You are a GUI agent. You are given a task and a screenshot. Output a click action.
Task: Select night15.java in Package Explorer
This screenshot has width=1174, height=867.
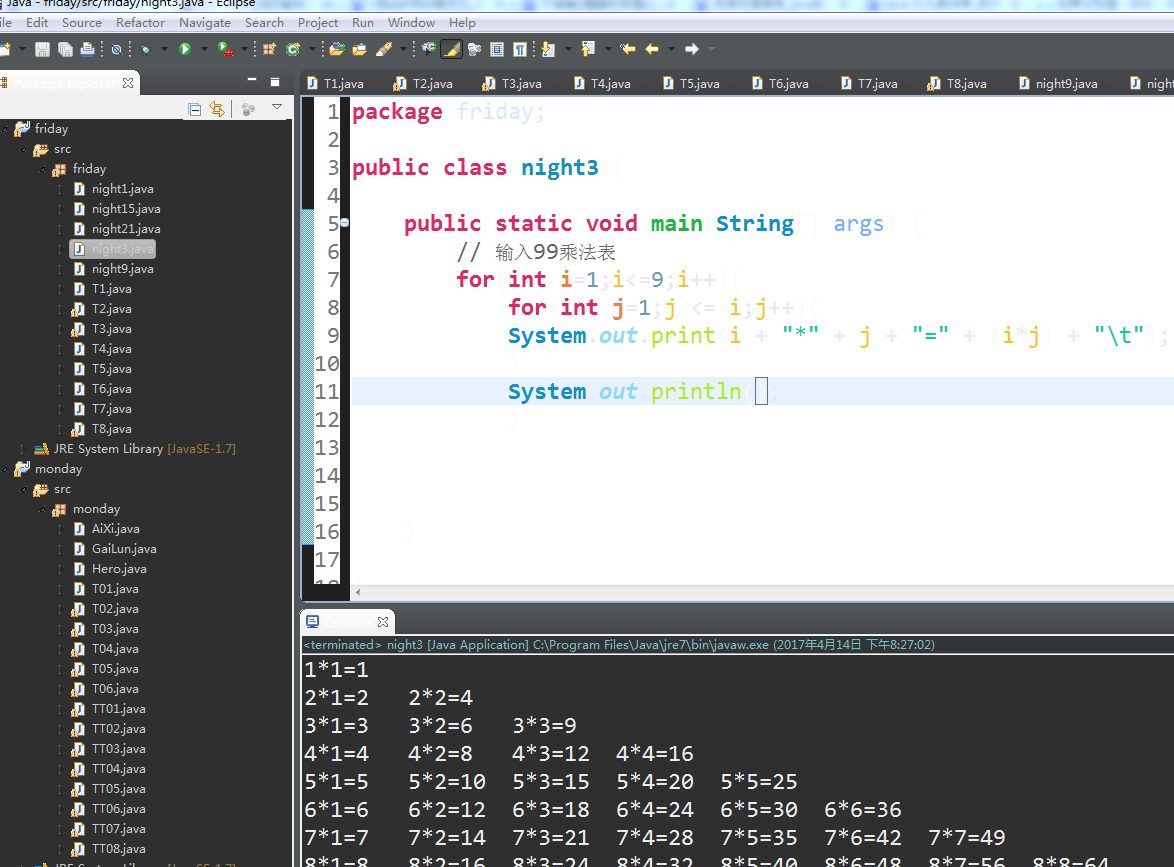117,209
